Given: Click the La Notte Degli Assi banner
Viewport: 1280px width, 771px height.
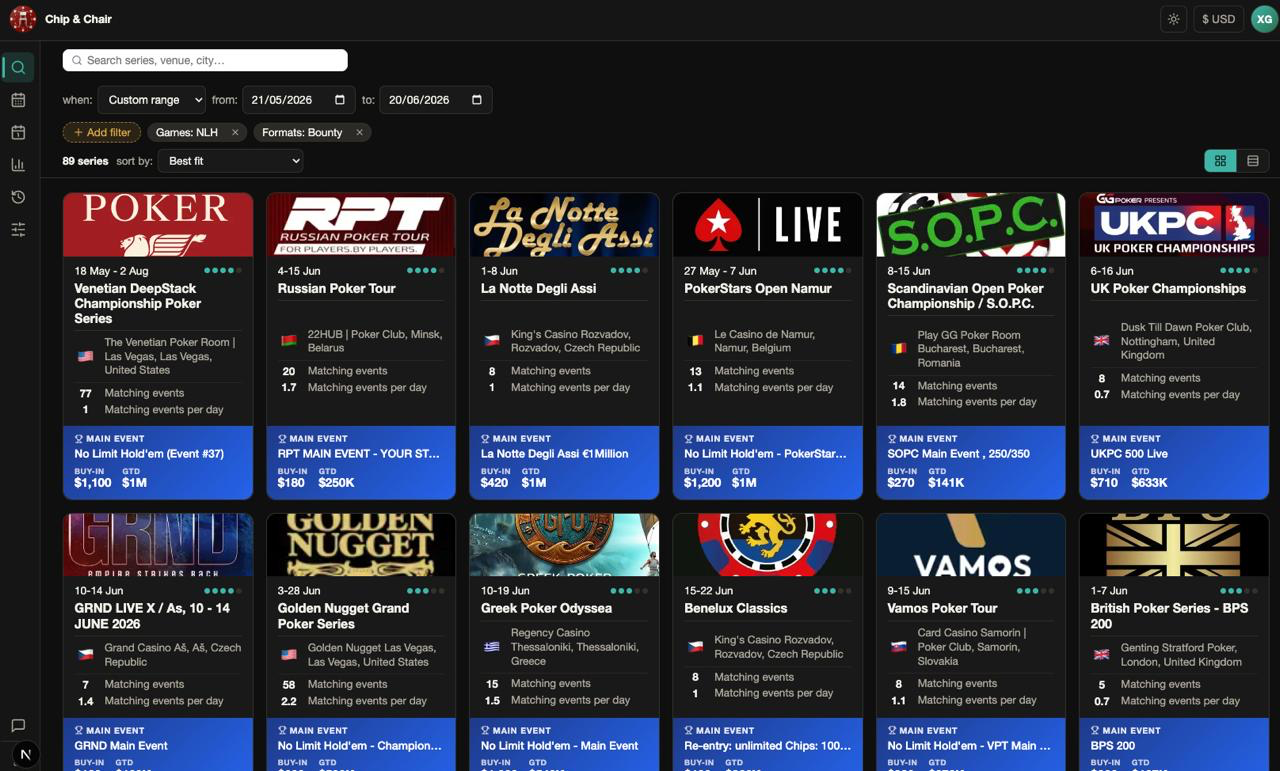Looking at the screenshot, I should pos(564,225).
